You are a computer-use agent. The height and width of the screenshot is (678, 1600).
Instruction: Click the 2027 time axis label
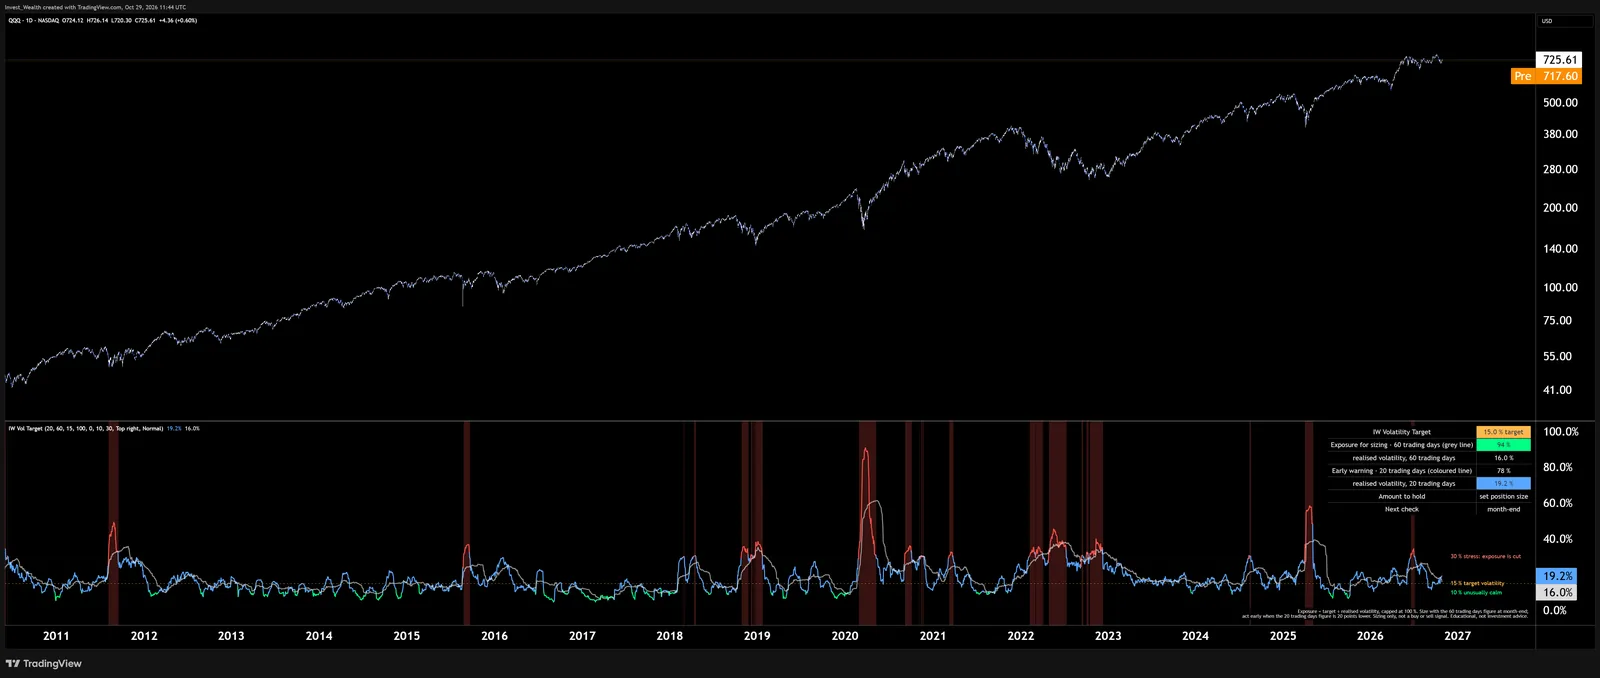point(1458,636)
